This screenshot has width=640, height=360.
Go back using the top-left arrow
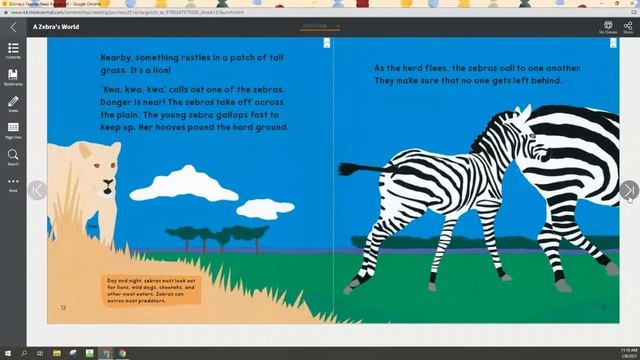pos(13,27)
